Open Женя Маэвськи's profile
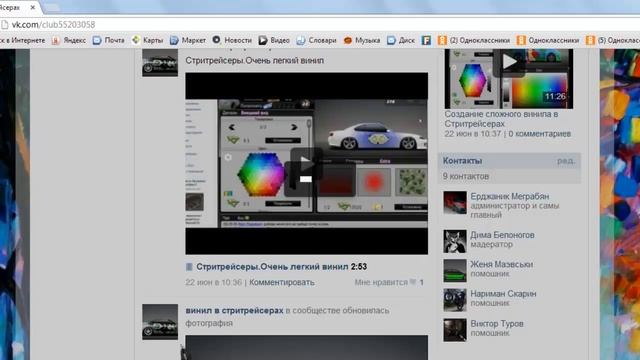 click(502, 264)
